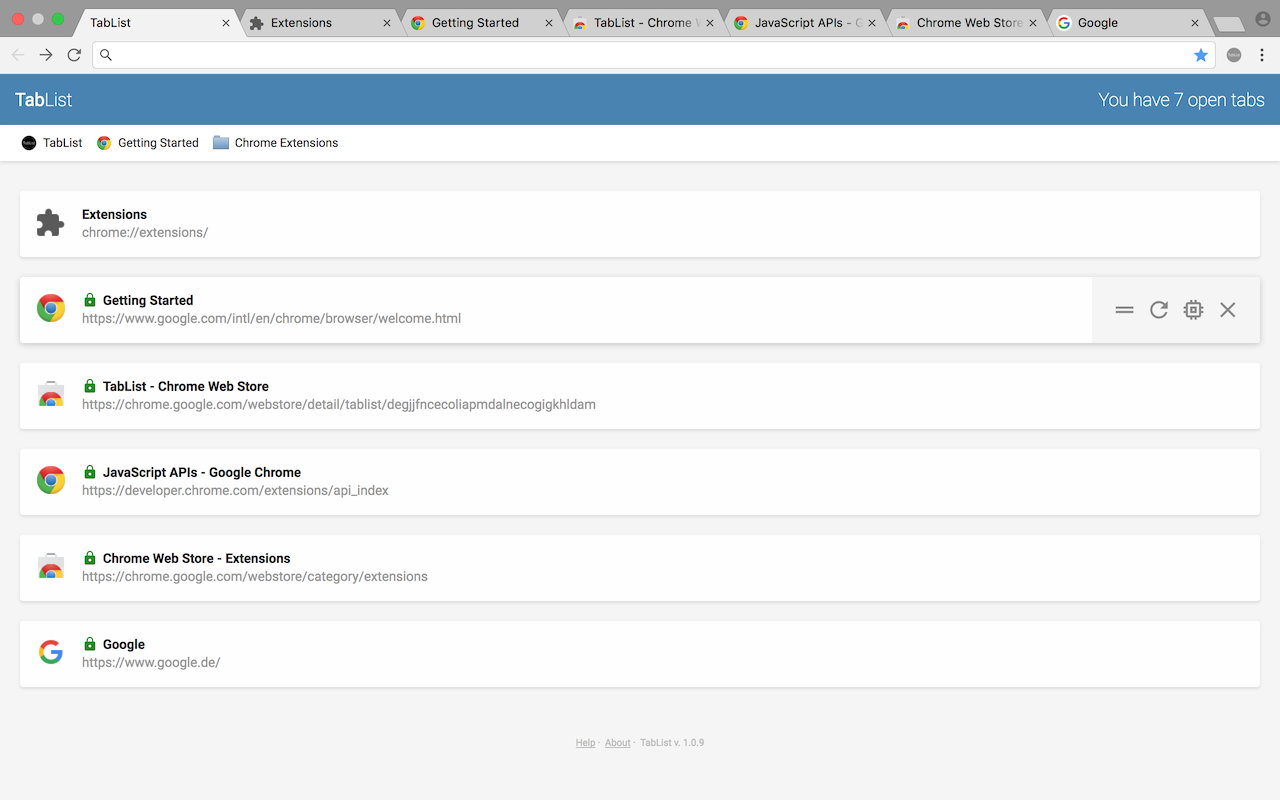
Task: Go back with the browser arrow
Action: 18,55
